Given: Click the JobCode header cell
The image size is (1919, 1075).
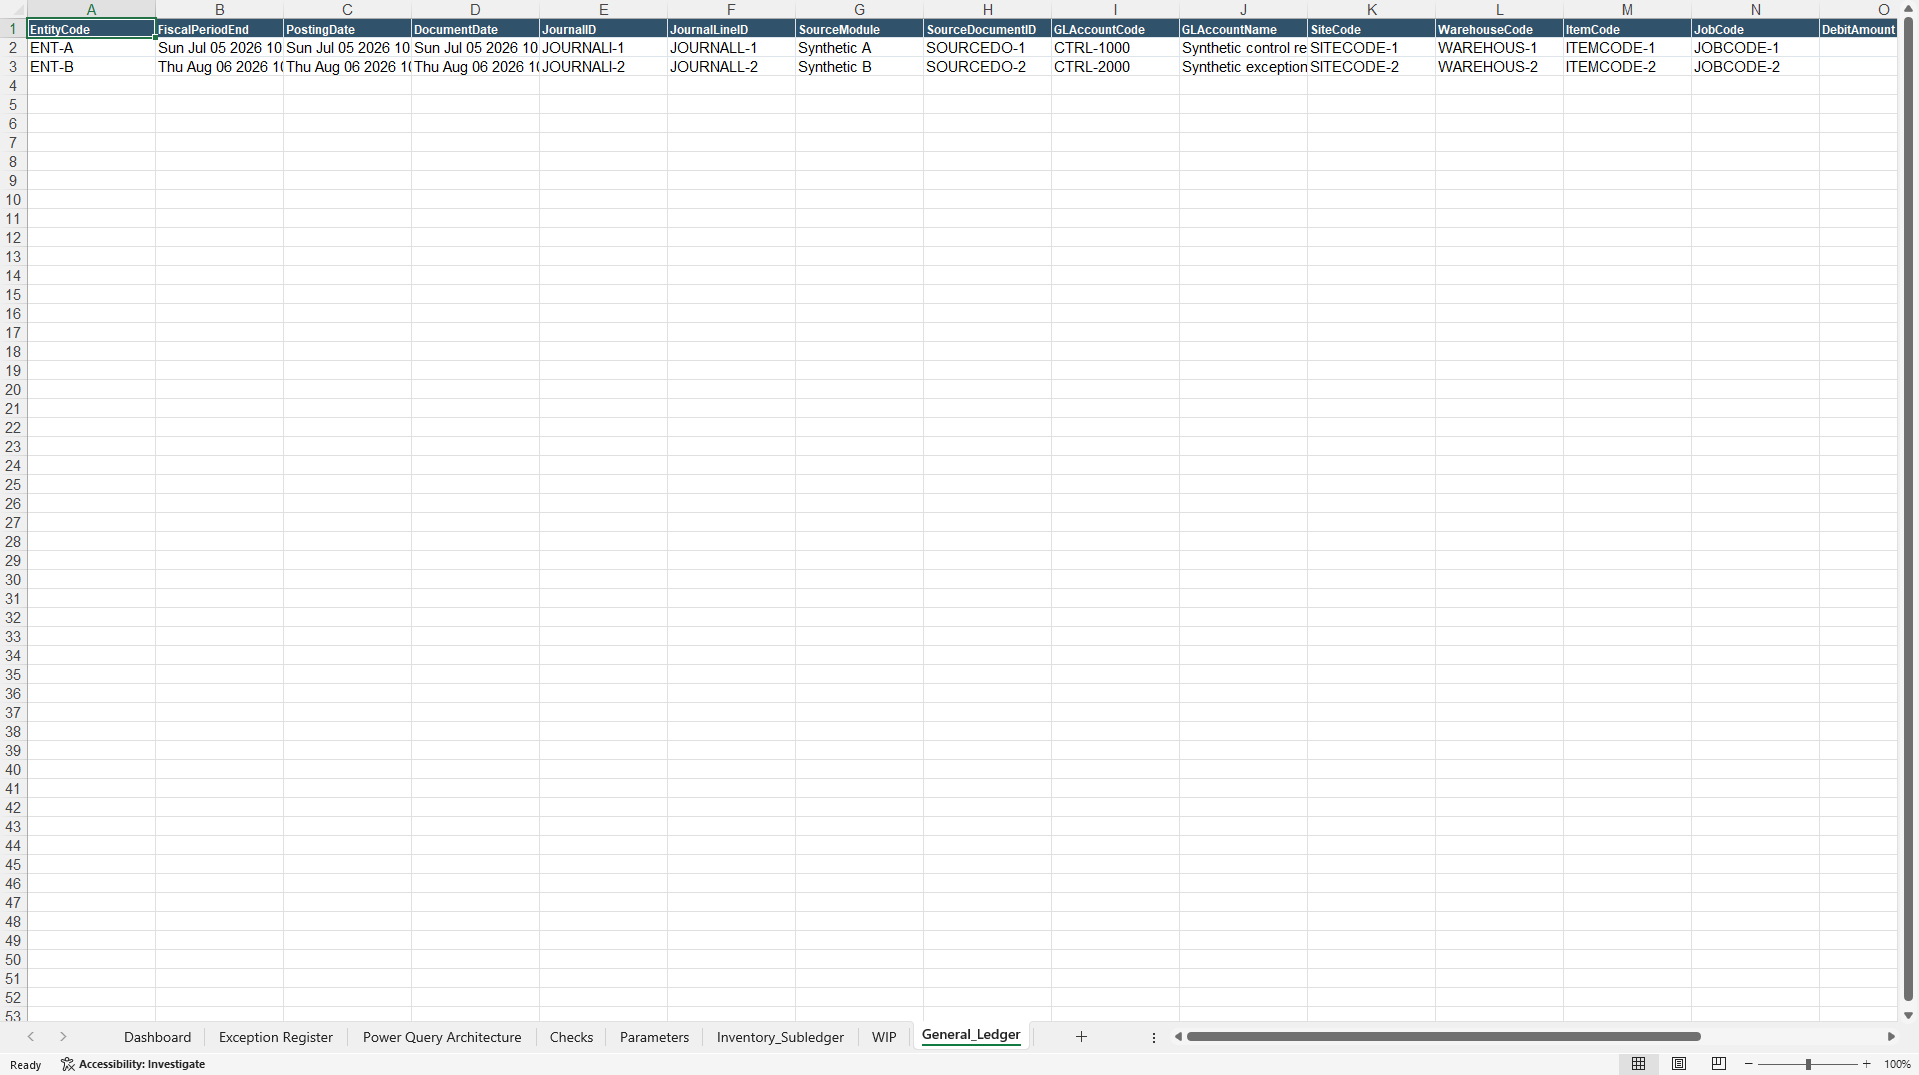Looking at the screenshot, I should (x=1755, y=29).
